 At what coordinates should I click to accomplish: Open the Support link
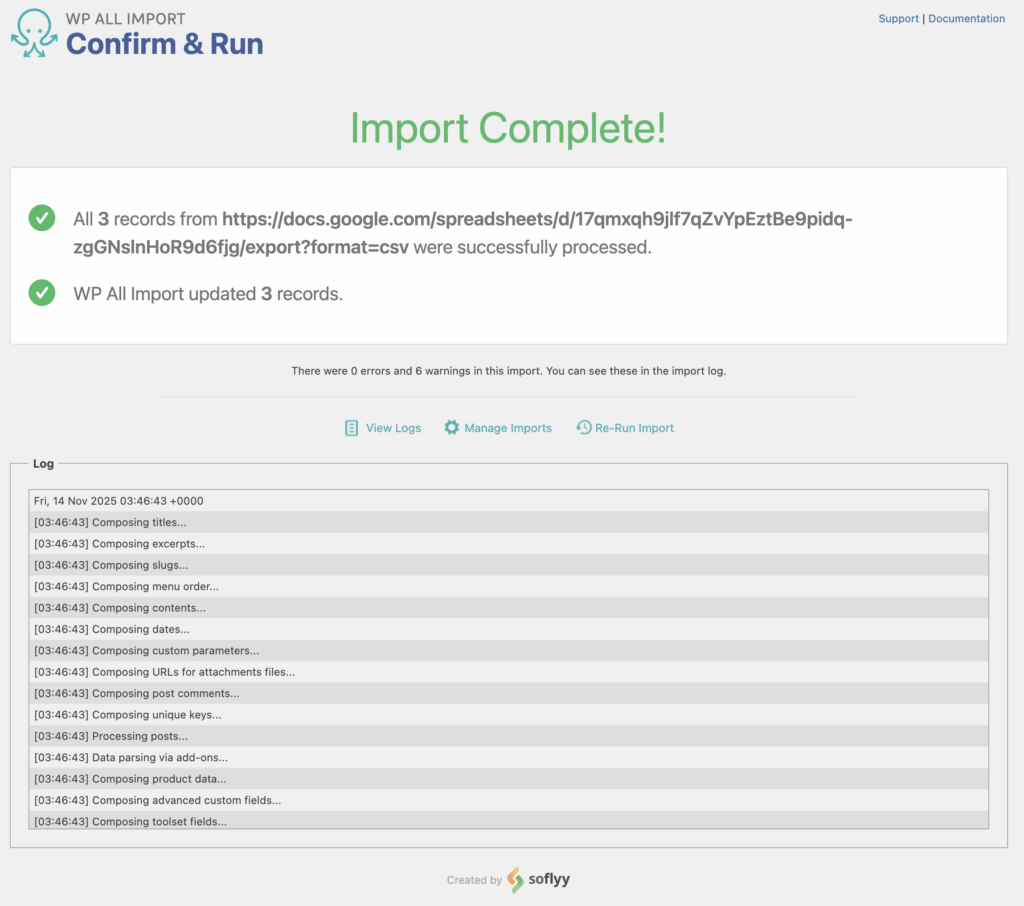[898, 18]
